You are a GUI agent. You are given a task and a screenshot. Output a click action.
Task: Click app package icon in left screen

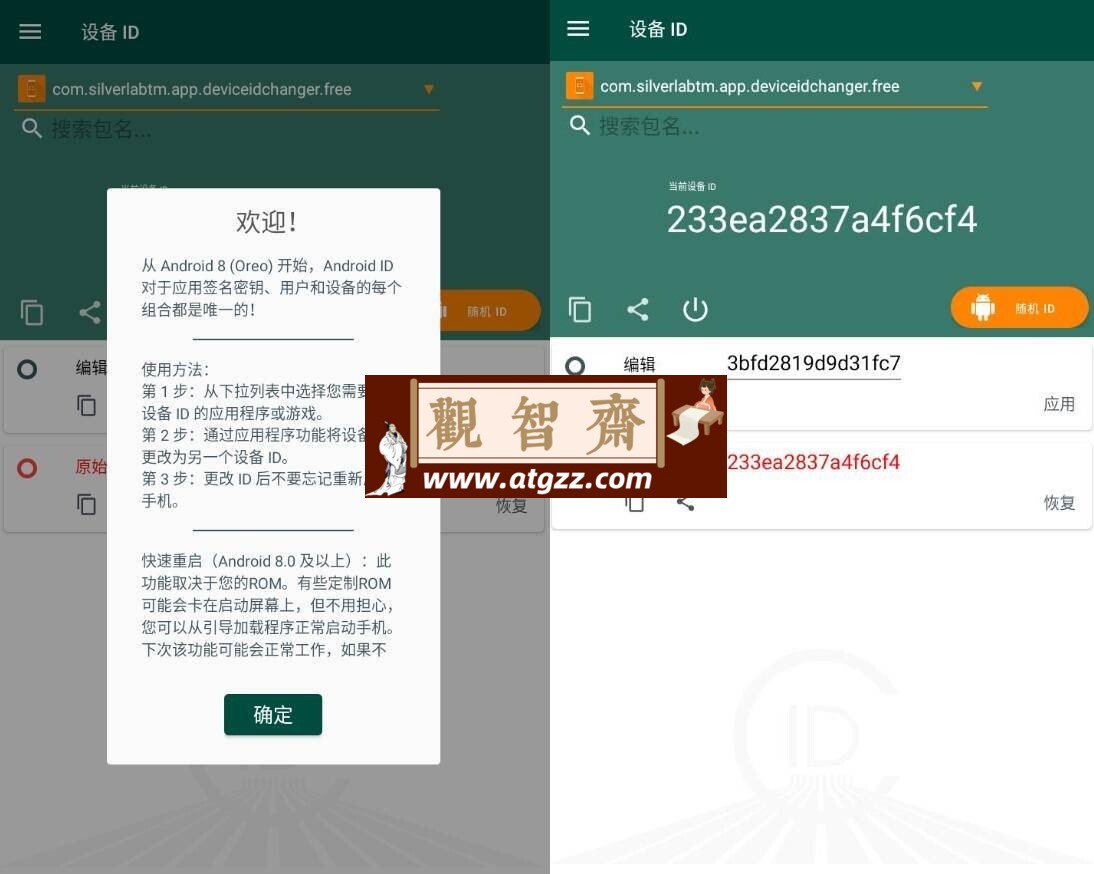tap(31, 89)
